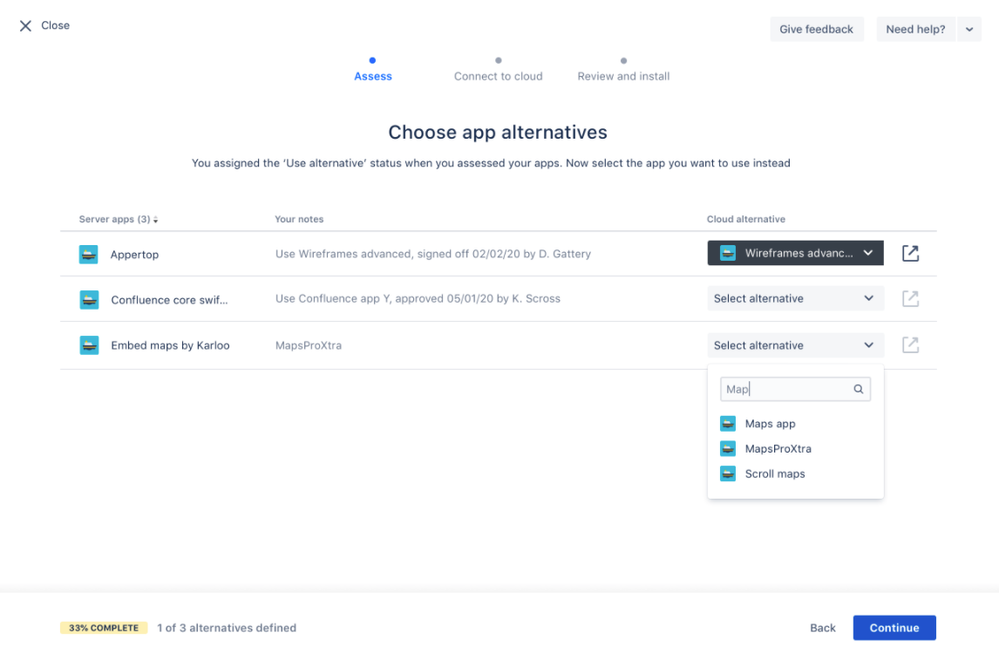Click the Give feedback button
This screenshot has height=661, width=999.
click(816, 29)
